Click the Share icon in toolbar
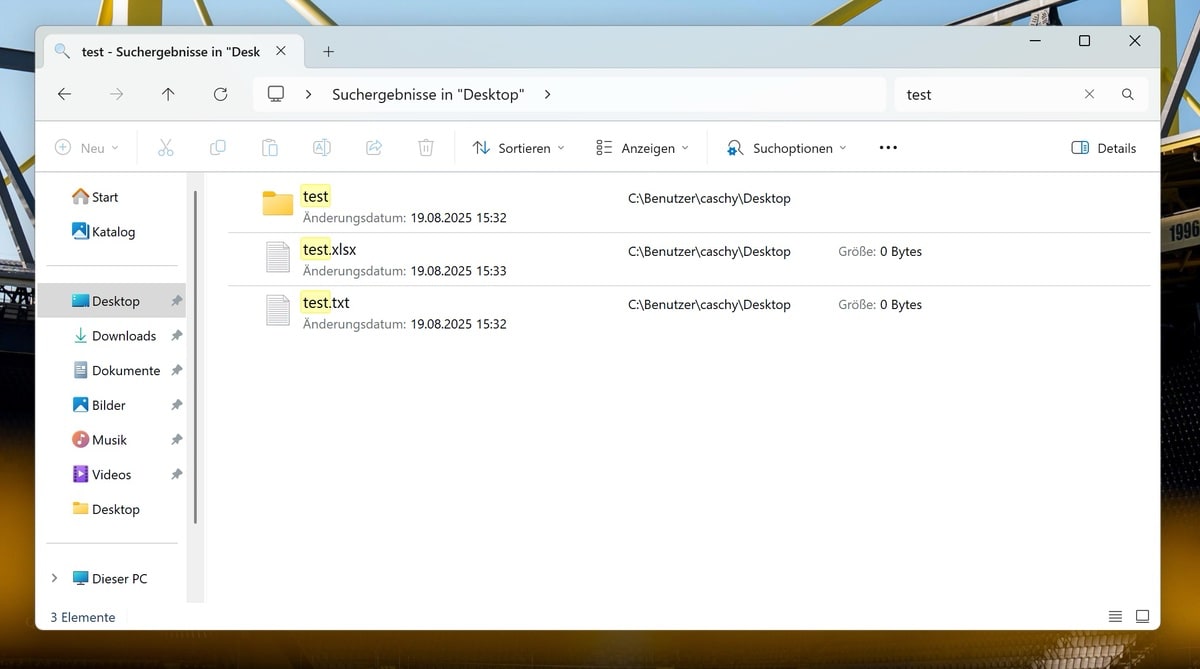The height and width of the screenshot is (669, 1200). click(374, 148)
